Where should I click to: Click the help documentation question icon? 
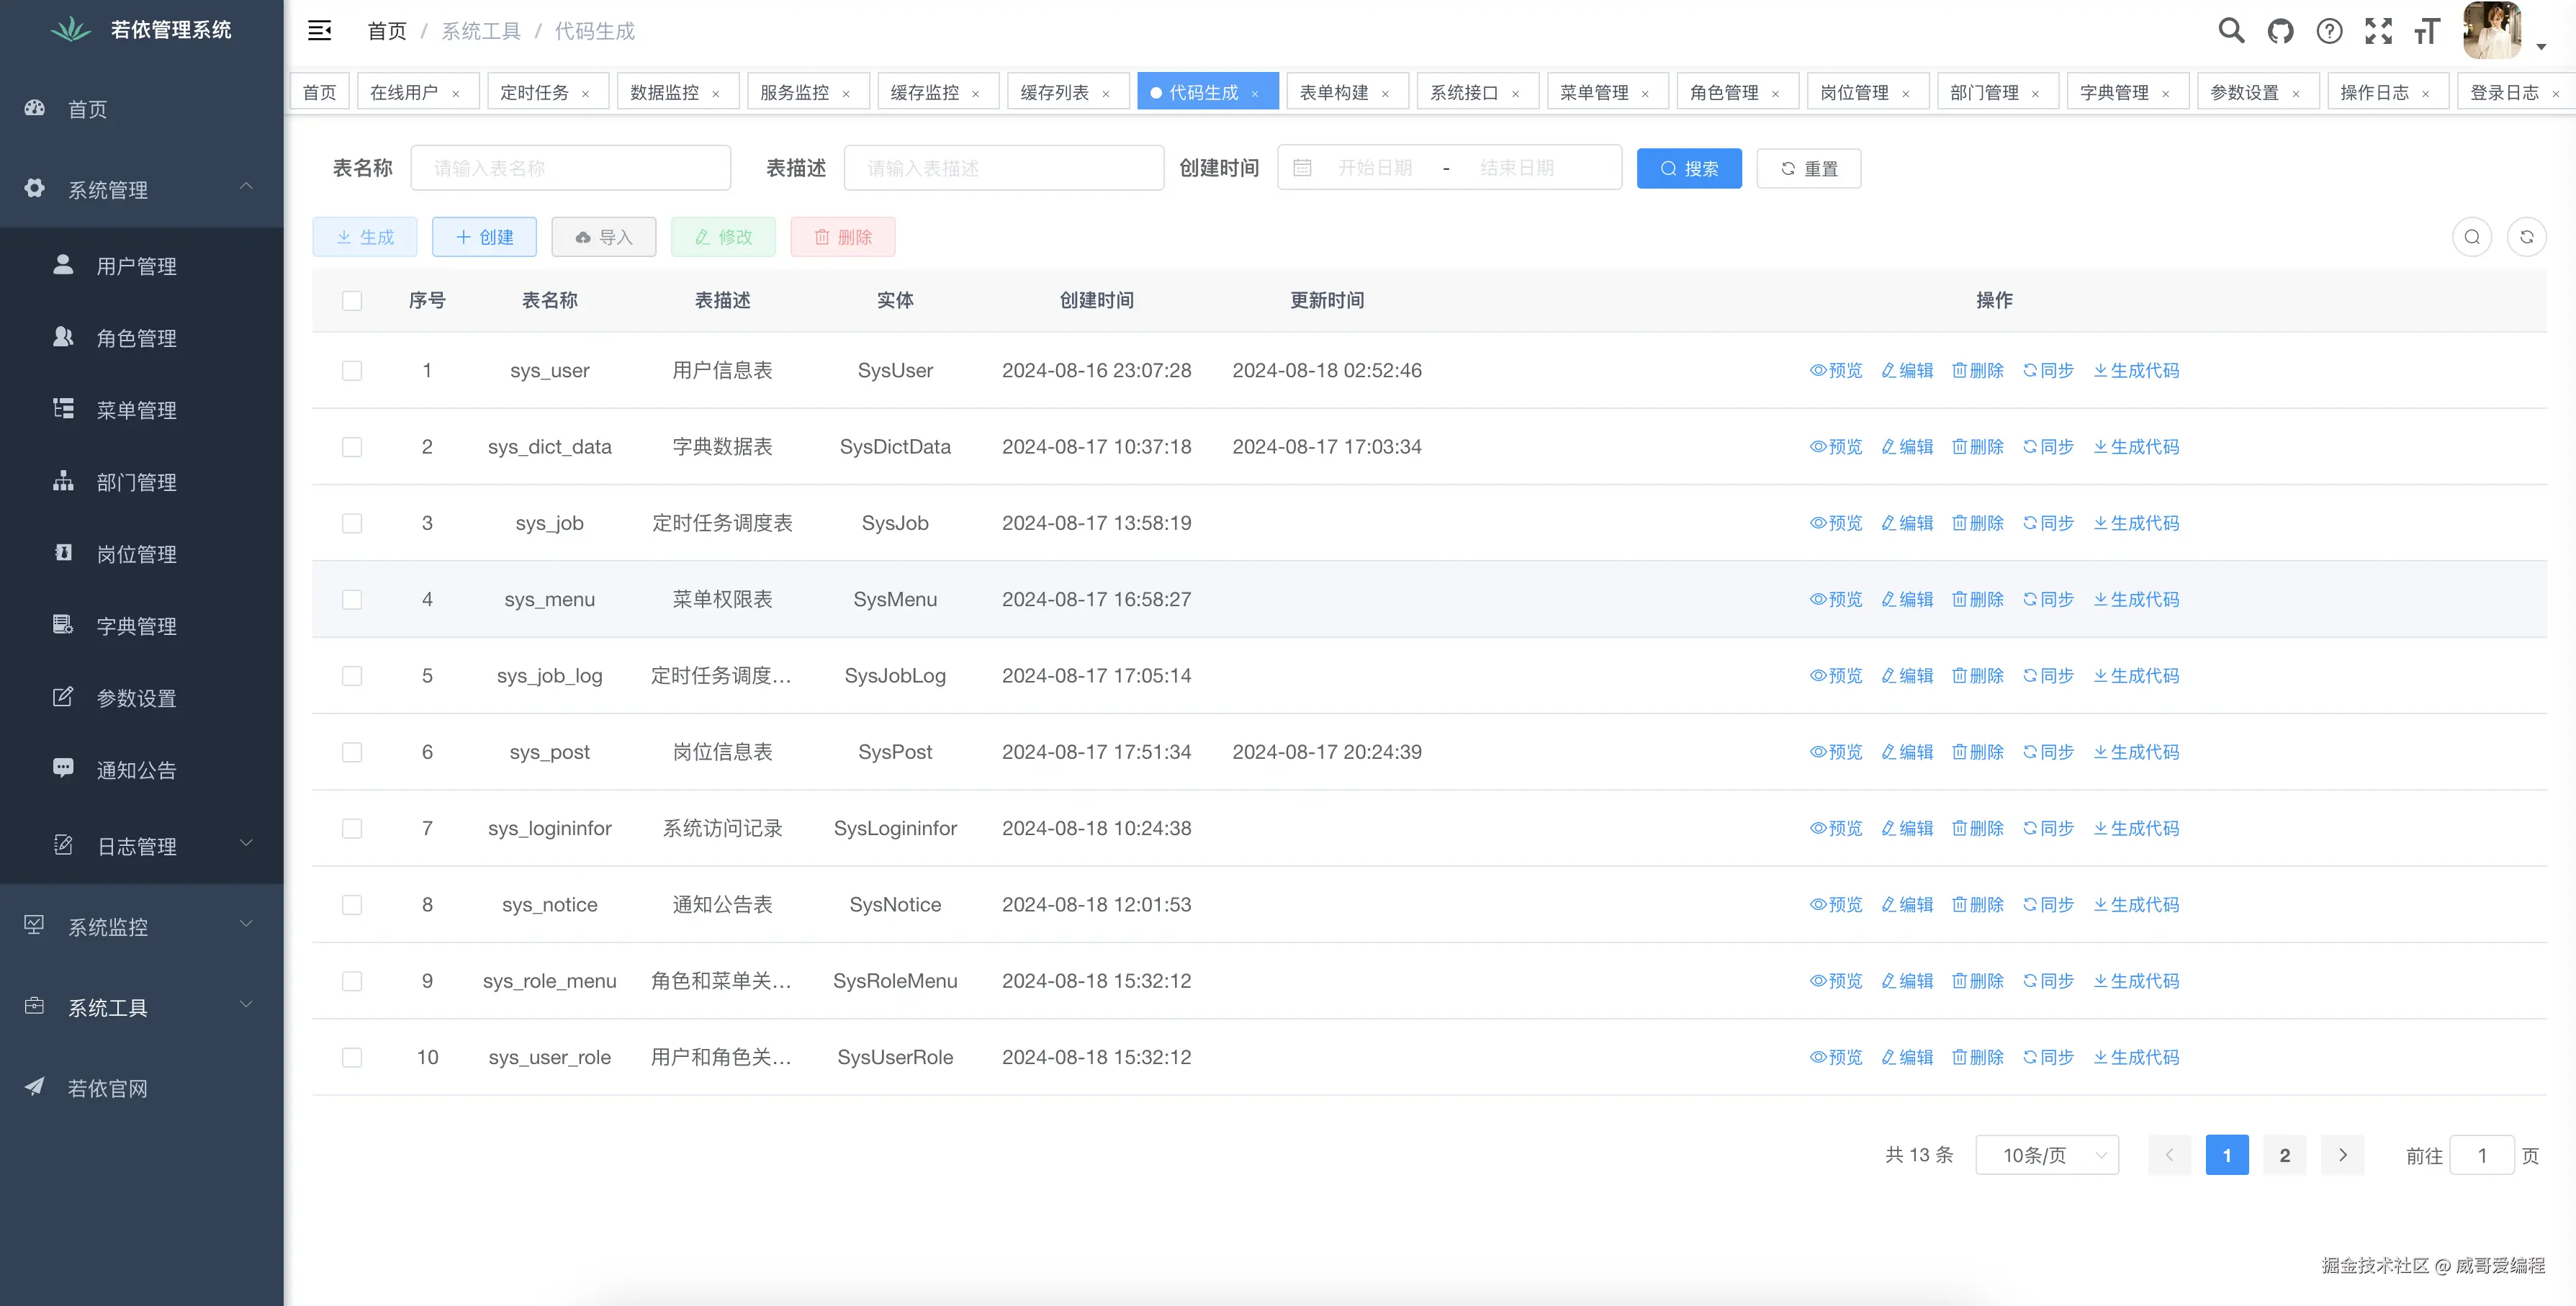click(x=2329, y=31)
